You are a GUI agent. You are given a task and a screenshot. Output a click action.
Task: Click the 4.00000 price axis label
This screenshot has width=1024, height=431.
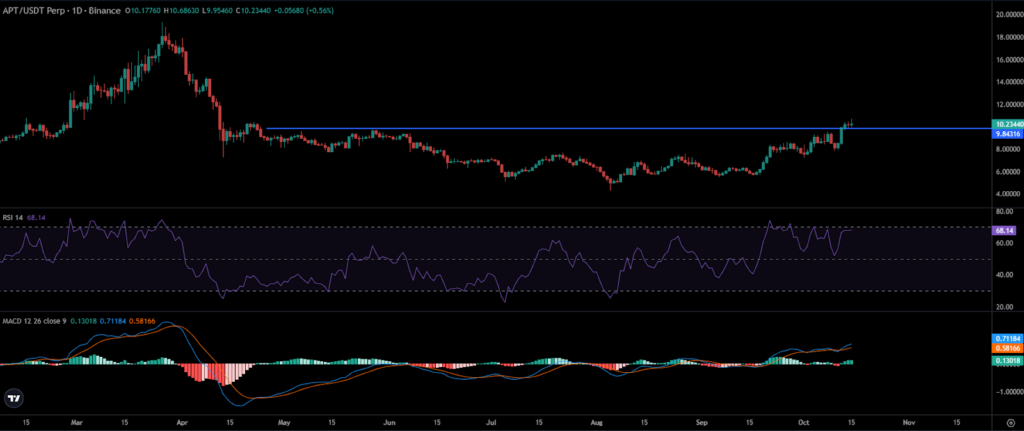(1006, 194)
